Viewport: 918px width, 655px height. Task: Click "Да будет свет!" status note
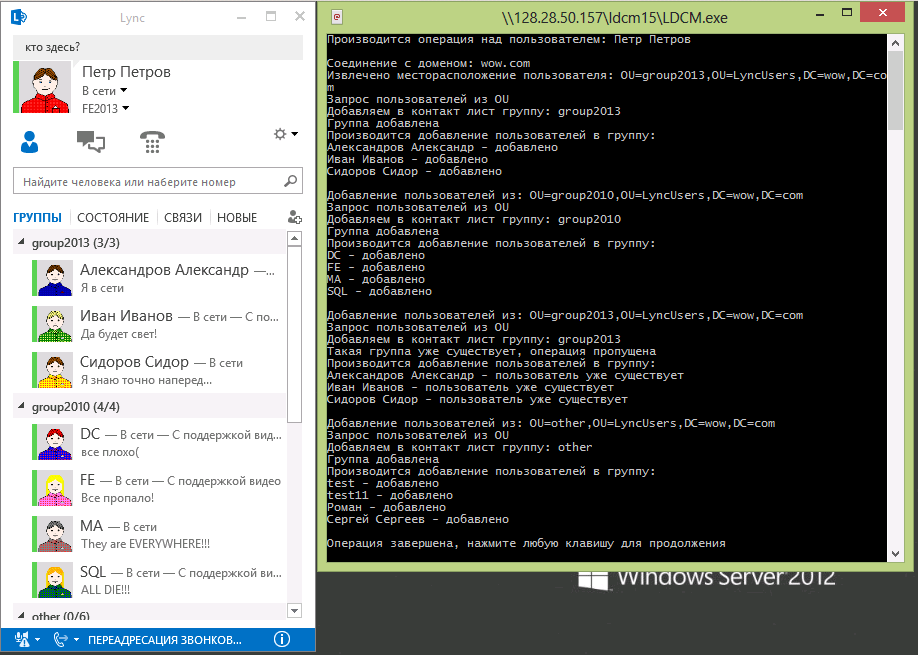click(x=119, y=334)
